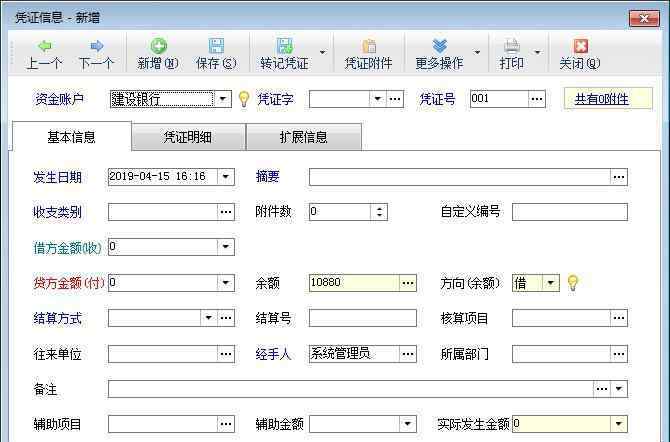Create new voucher with 新增(N)

(158, 54)
